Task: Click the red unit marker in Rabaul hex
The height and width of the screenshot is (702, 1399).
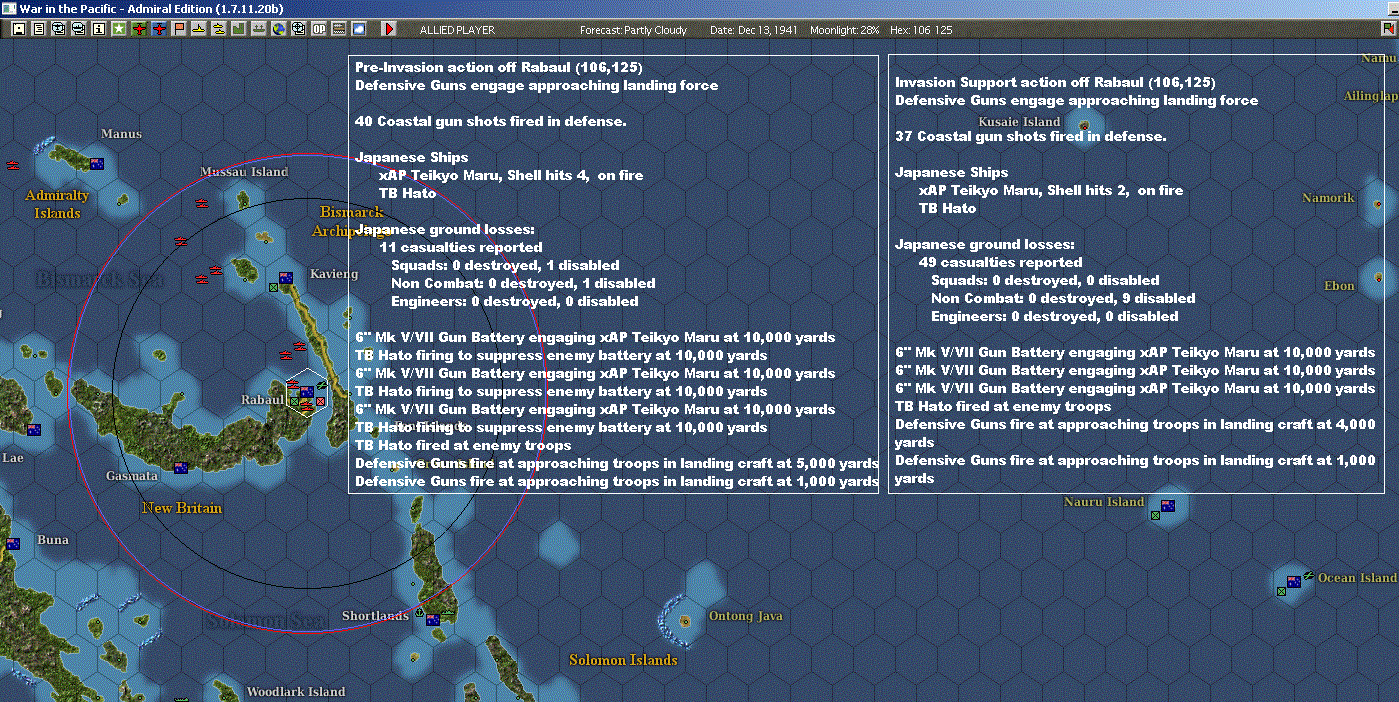Action: click(320, 401)
